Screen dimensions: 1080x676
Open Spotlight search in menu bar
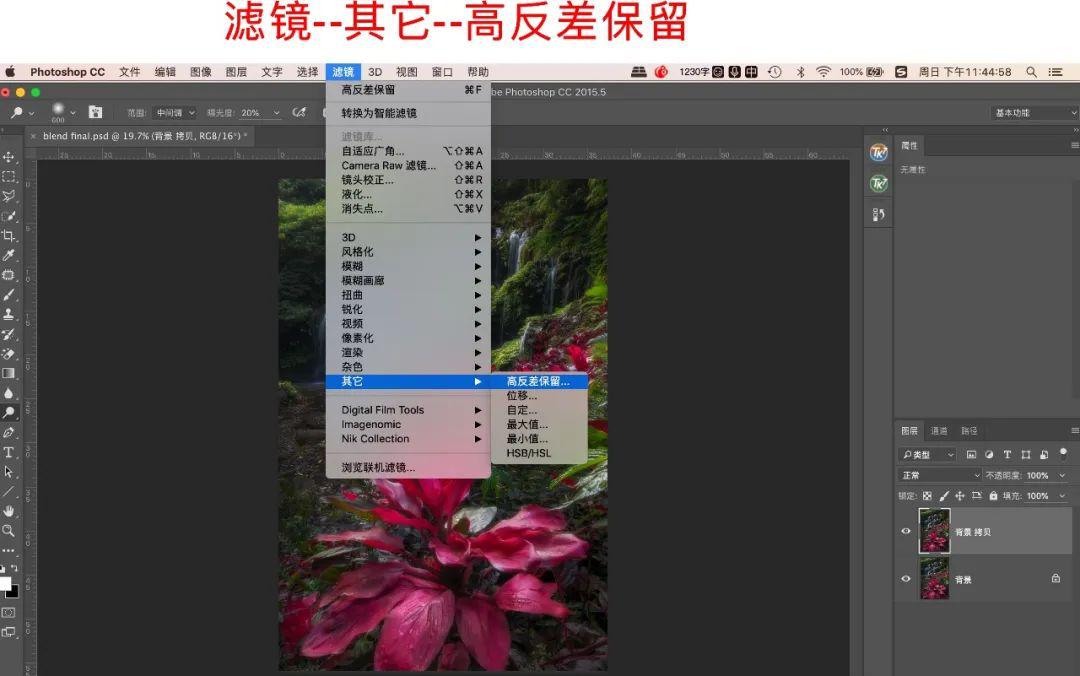coord(1031,72)
